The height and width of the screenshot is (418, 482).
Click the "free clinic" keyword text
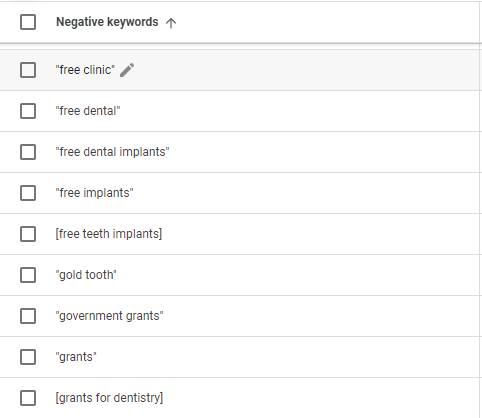tap(85, 70)
